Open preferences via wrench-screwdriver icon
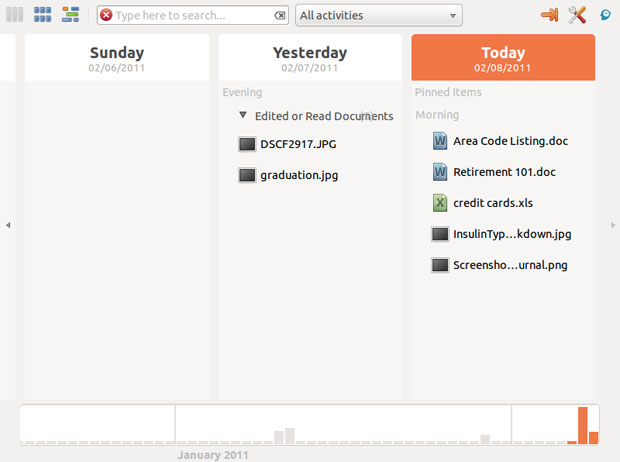This screenshot has width=620, height=462. tap(577, 15)
